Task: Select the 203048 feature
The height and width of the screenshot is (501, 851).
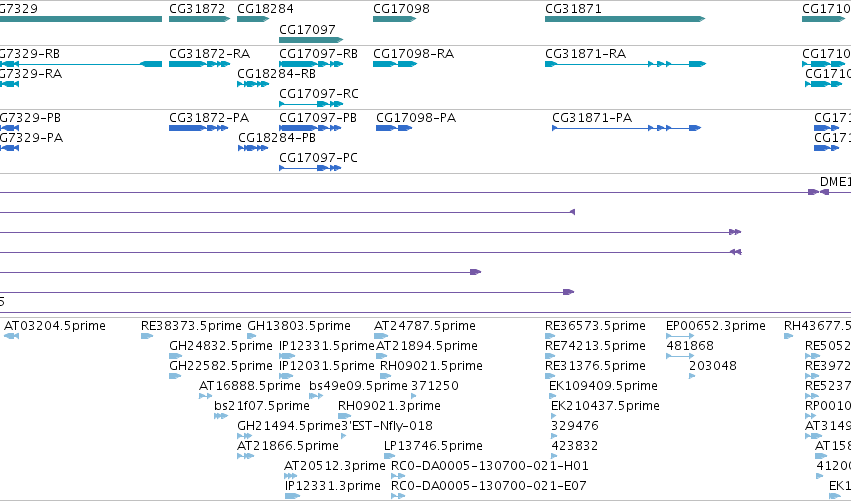Action: tap(692, 376)
